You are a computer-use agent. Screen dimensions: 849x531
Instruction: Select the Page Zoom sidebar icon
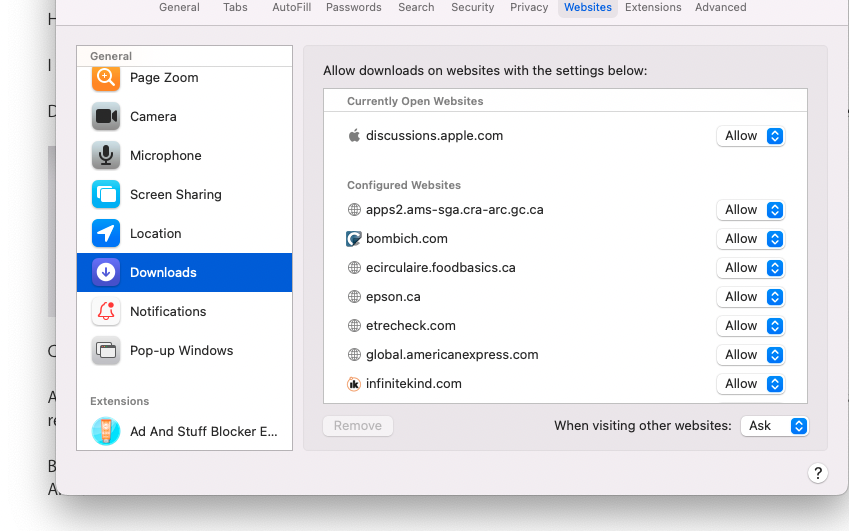[x=106, y=78]
